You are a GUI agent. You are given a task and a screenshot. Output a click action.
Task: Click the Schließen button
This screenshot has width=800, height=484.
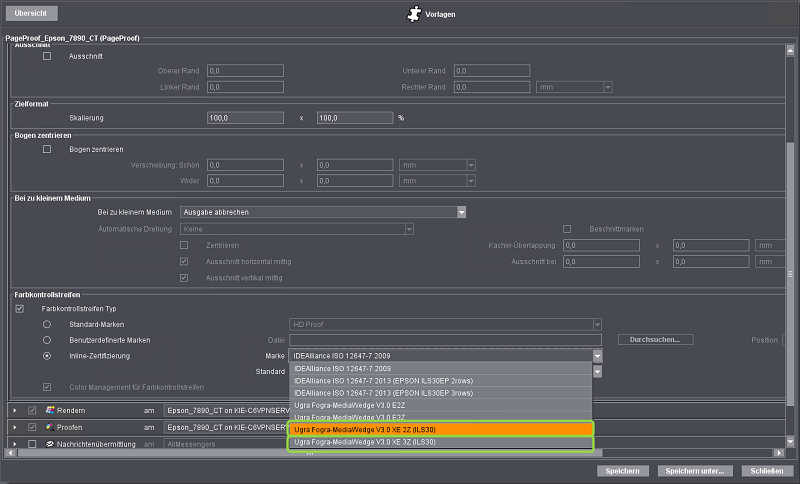coord(767,471)
